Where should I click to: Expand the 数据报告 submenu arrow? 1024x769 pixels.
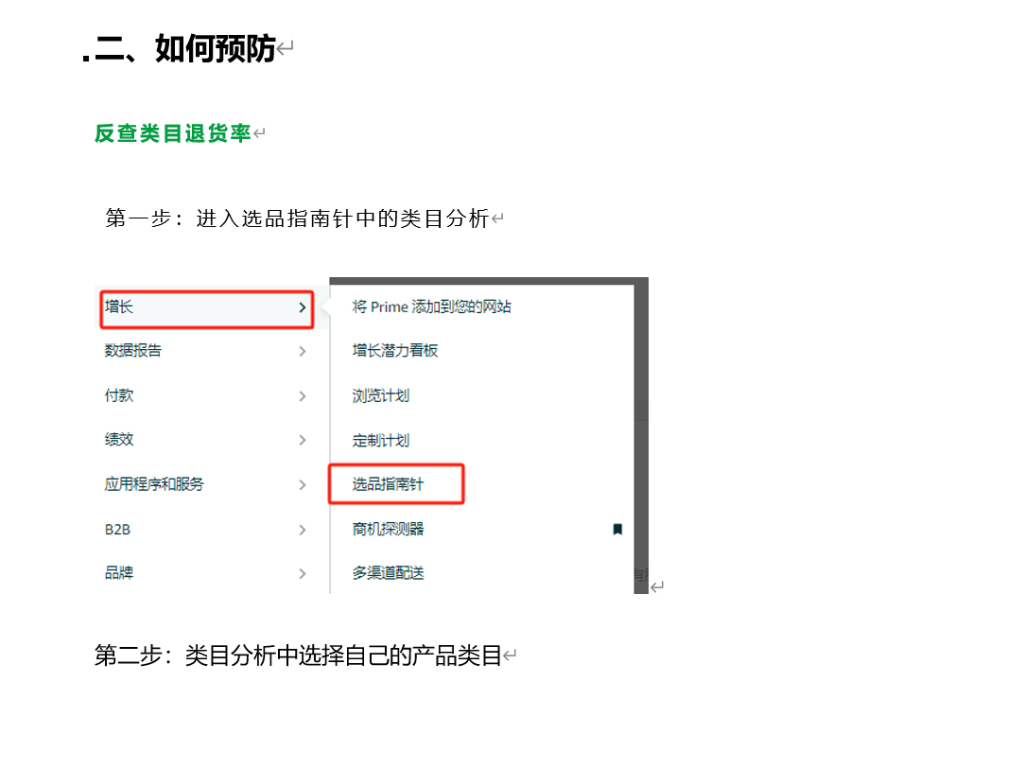tap(302, 352)
